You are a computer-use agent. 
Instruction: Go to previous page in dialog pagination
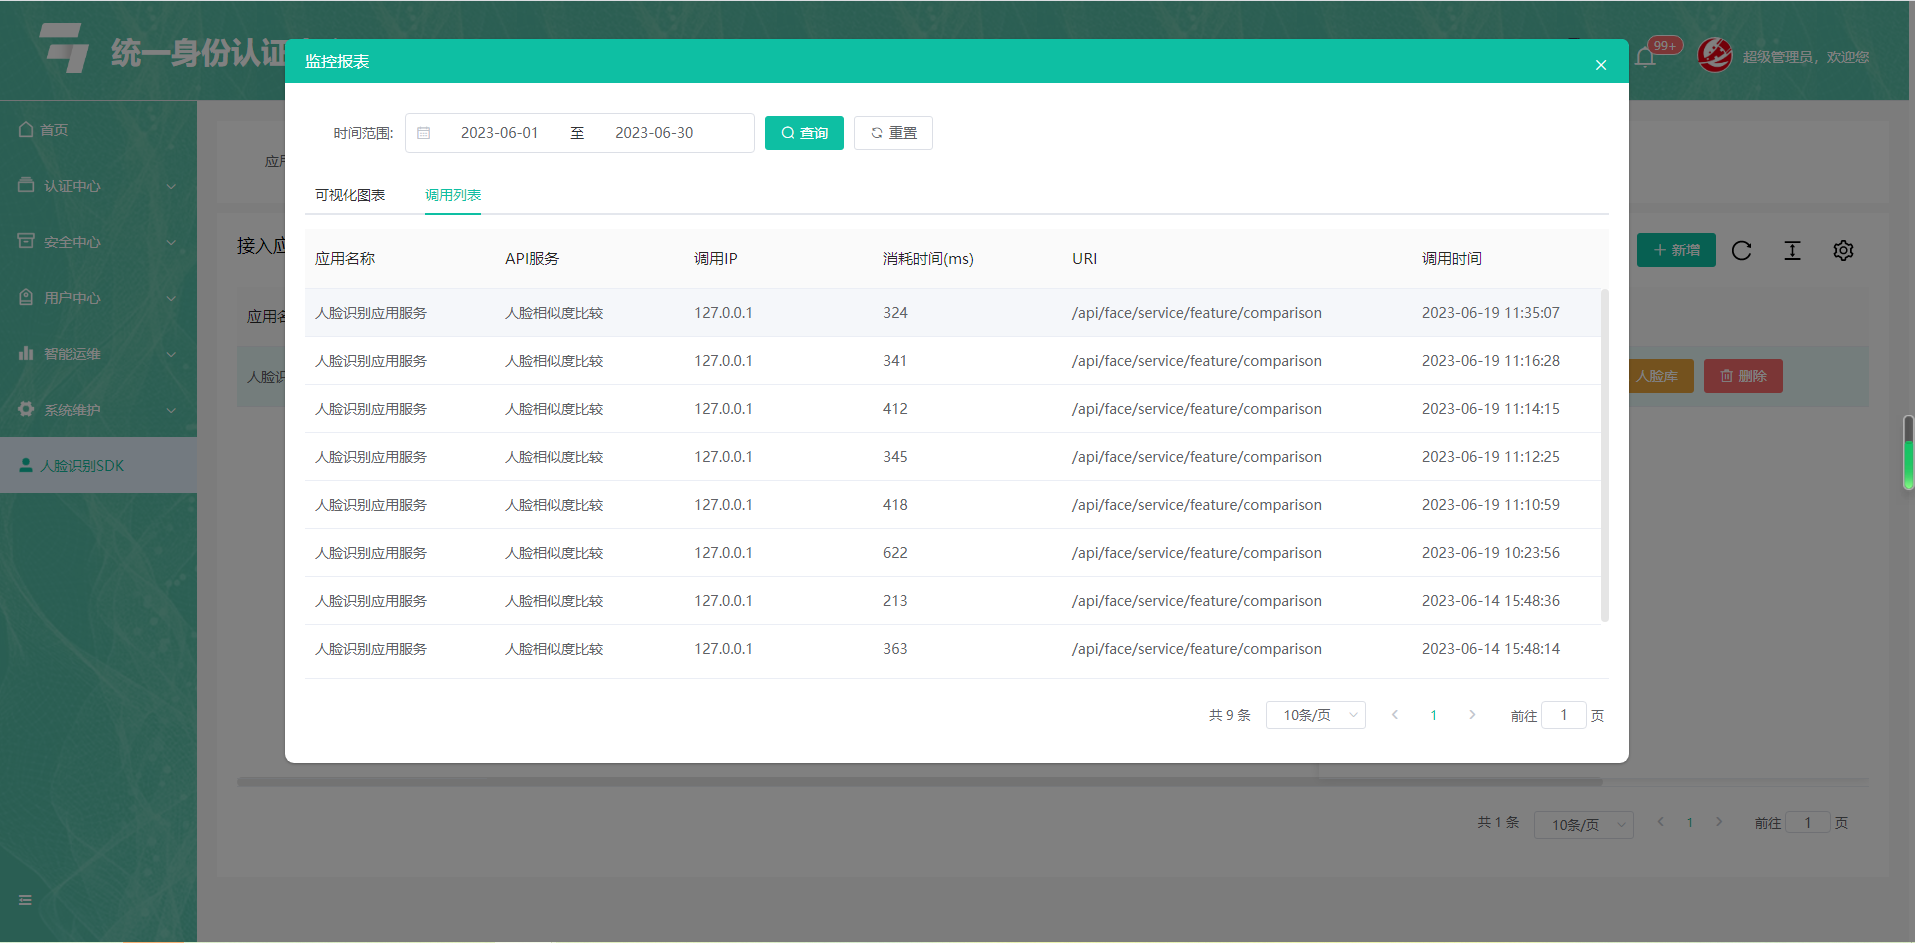pos(1395,715)
